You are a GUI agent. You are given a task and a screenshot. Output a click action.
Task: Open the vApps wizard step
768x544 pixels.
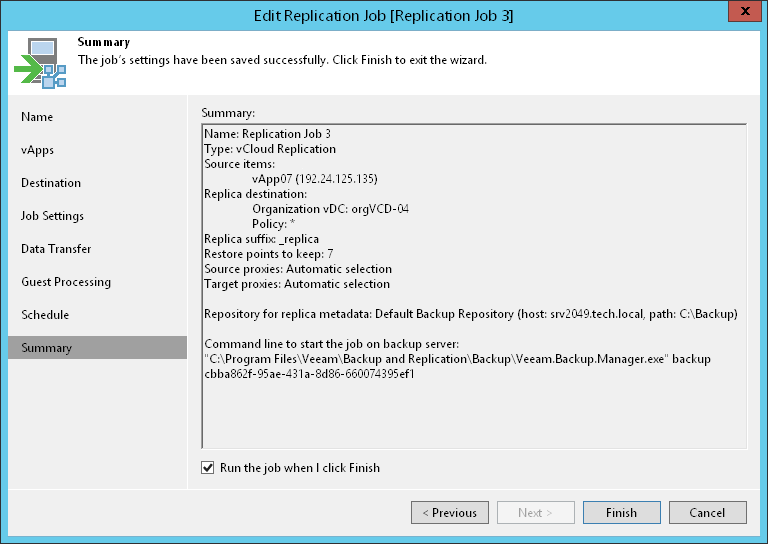pos(38,150)
